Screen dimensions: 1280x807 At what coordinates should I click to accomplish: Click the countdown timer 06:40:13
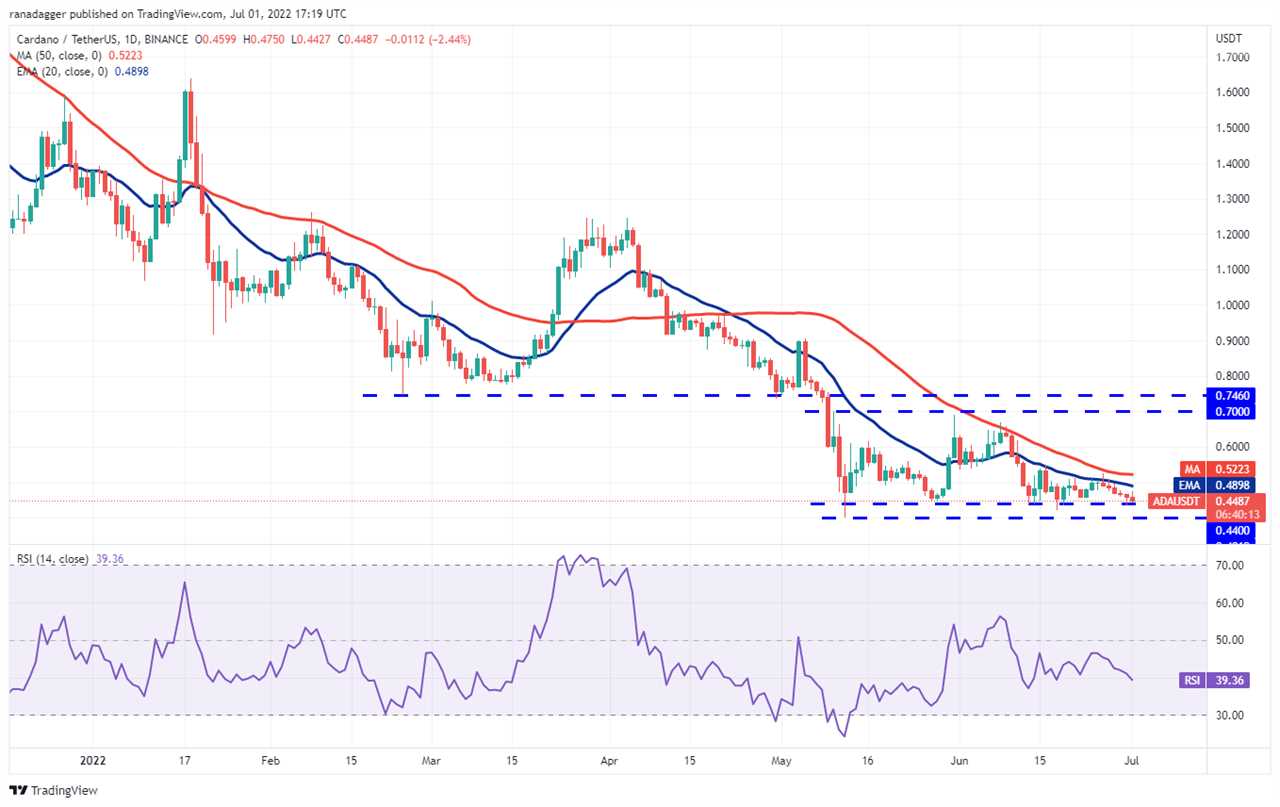(1238, 515)
